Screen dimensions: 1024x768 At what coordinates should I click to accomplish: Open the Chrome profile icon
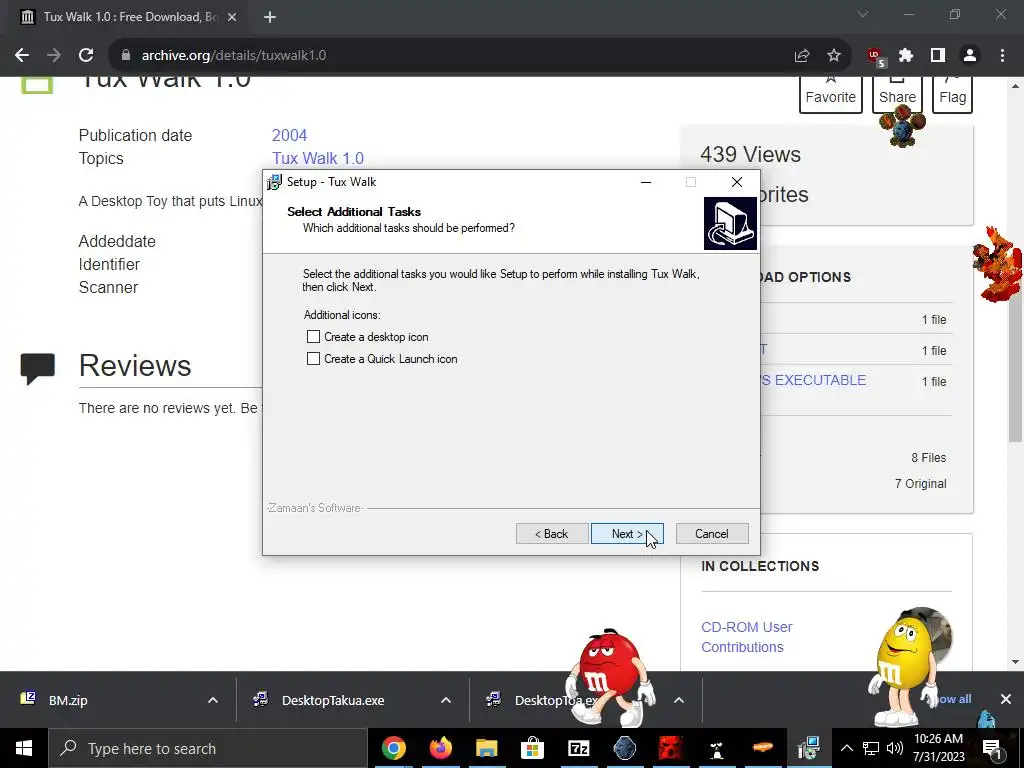pos(970,56)
